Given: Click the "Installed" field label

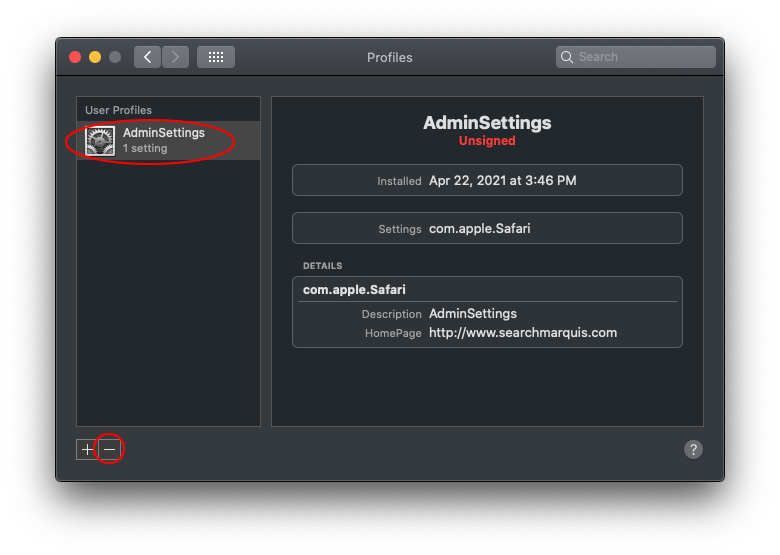Looking at the screenshot, I should [399, 181].
